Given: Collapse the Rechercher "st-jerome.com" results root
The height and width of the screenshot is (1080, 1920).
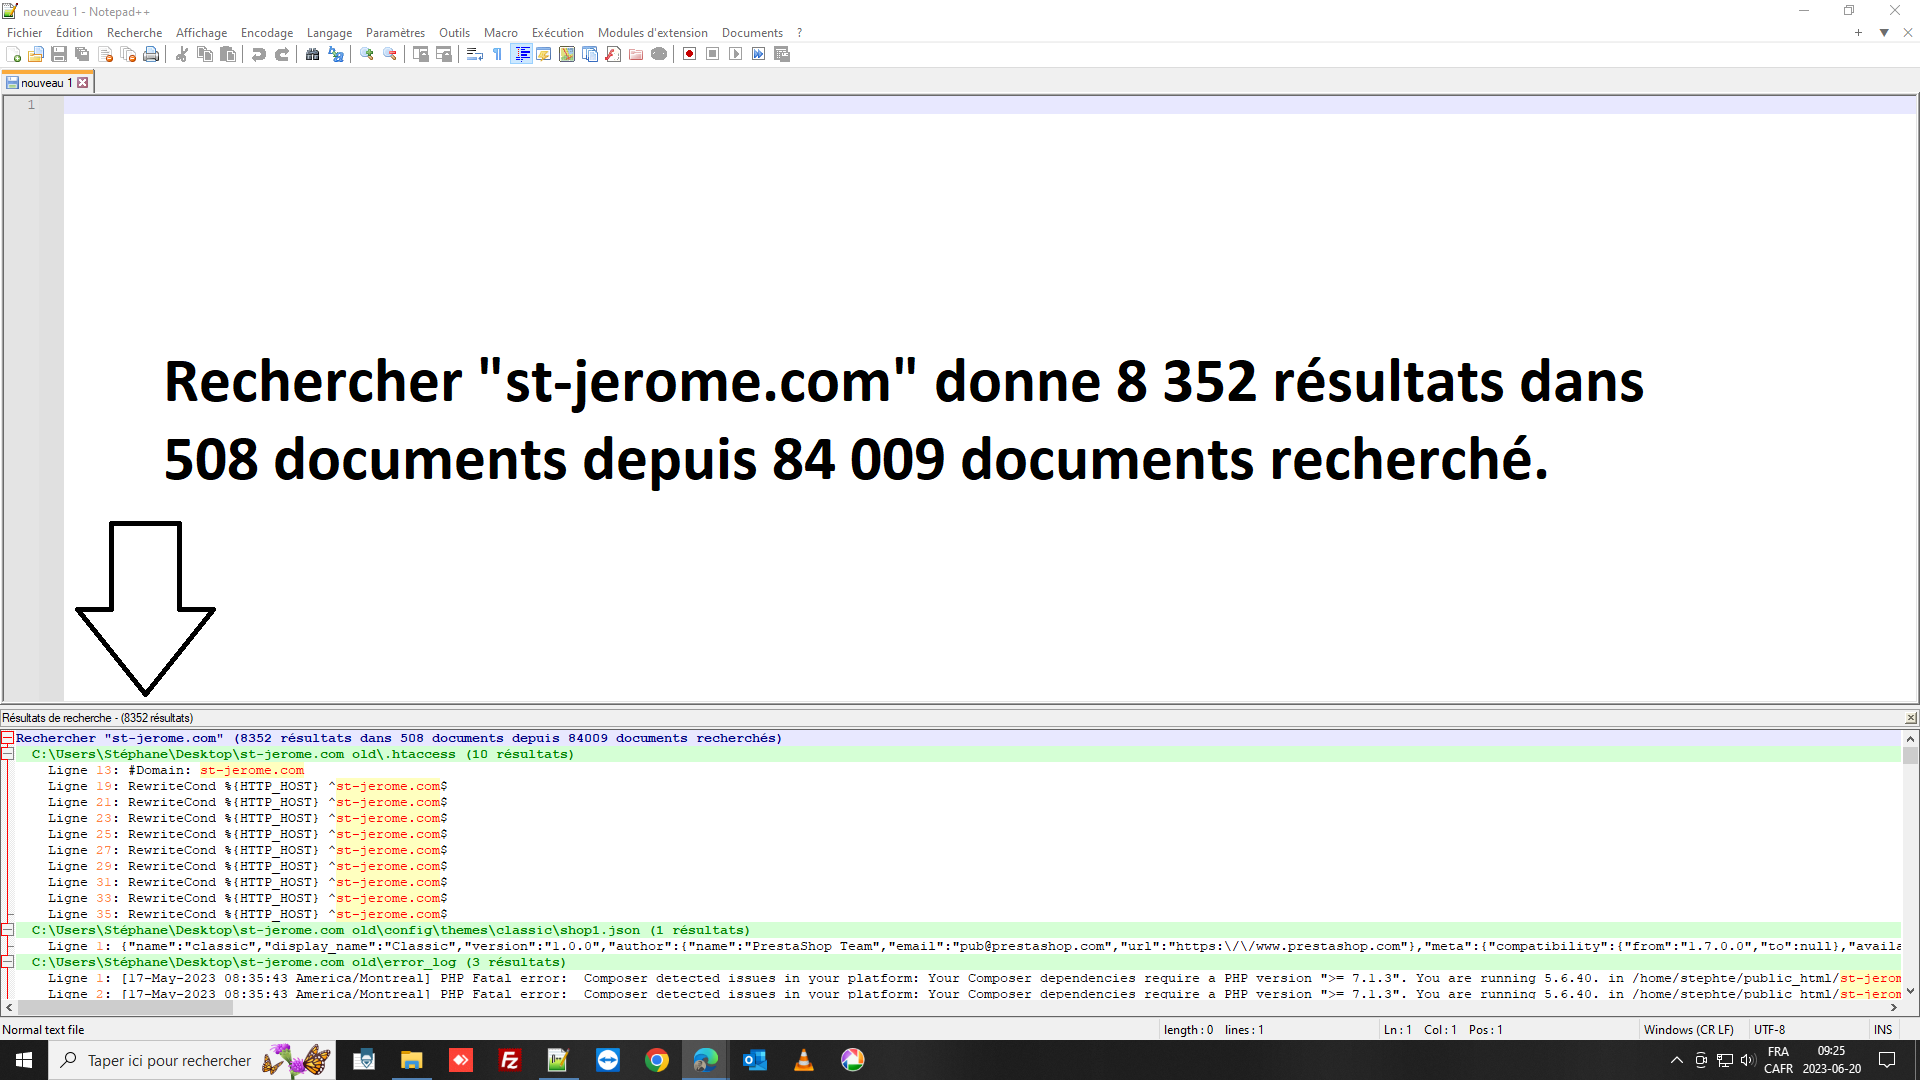Looking at the screenshot, I should click(7, 738).
